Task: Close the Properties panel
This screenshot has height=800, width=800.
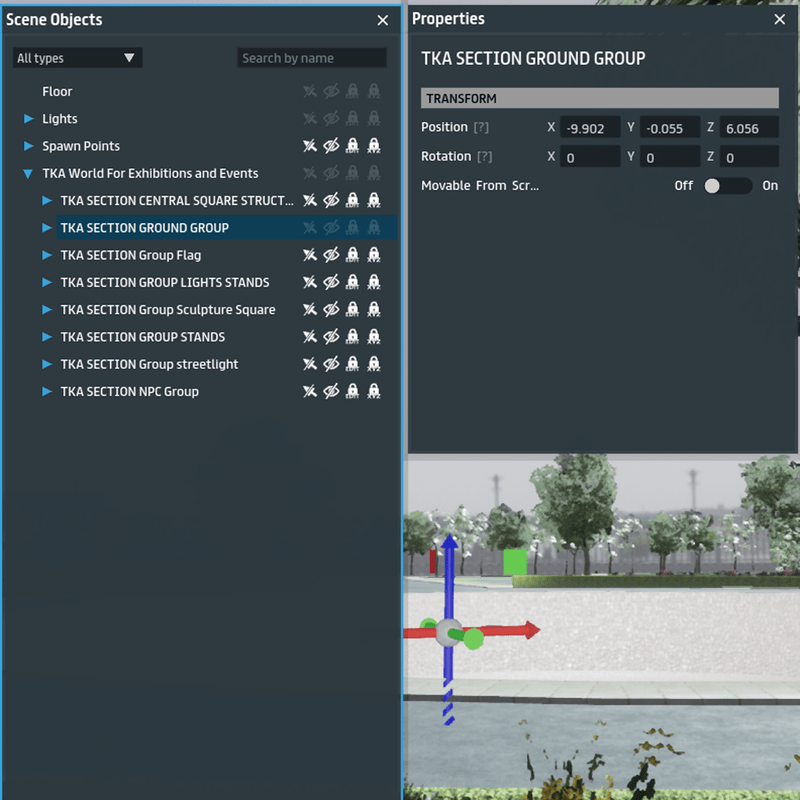Action: [780, 19]
